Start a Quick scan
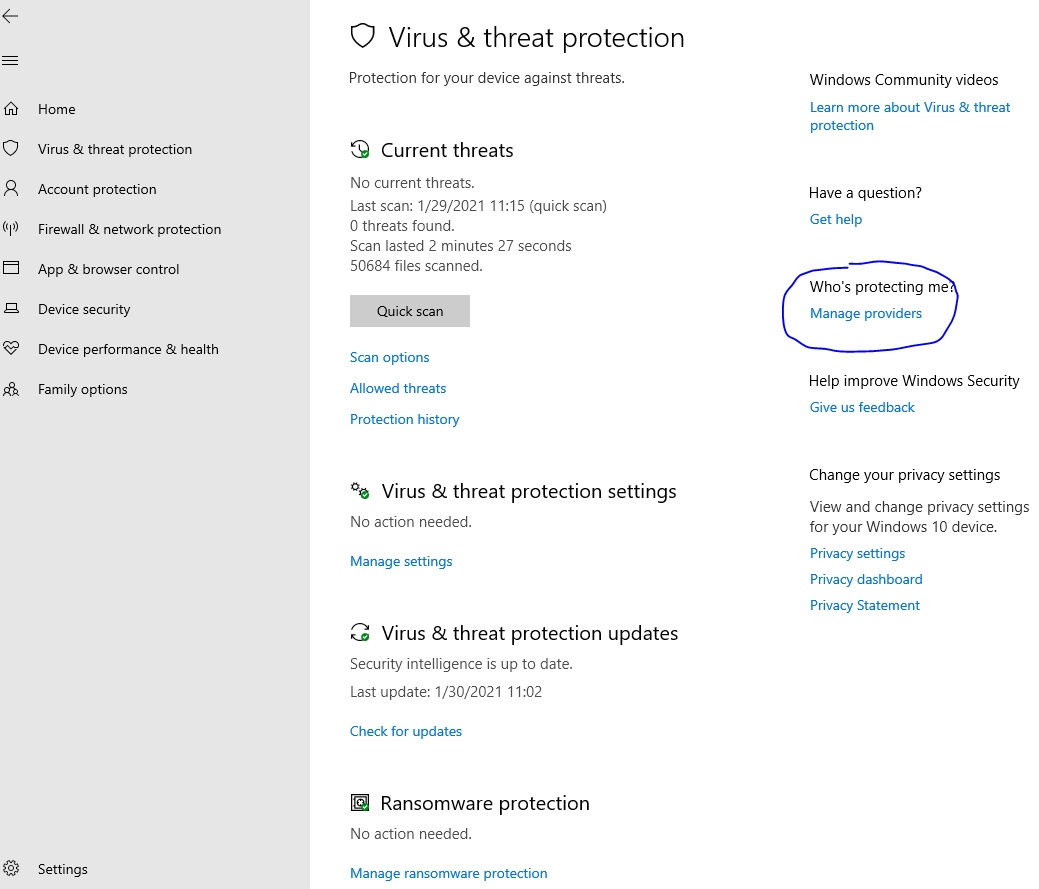 [x=410, y=311]
